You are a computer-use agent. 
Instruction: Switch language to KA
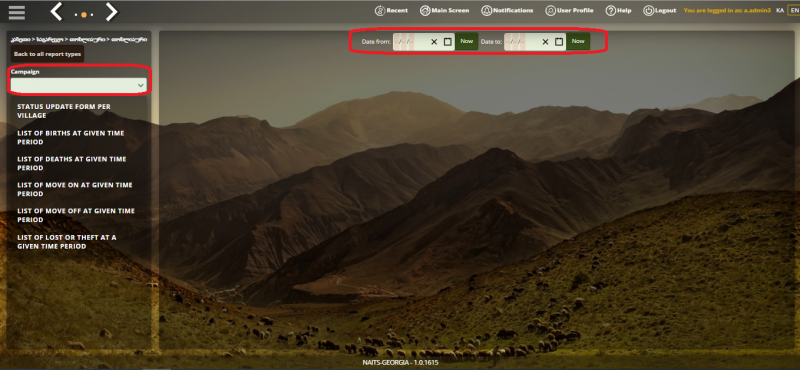pyautogui.click(x=780, y=10)
